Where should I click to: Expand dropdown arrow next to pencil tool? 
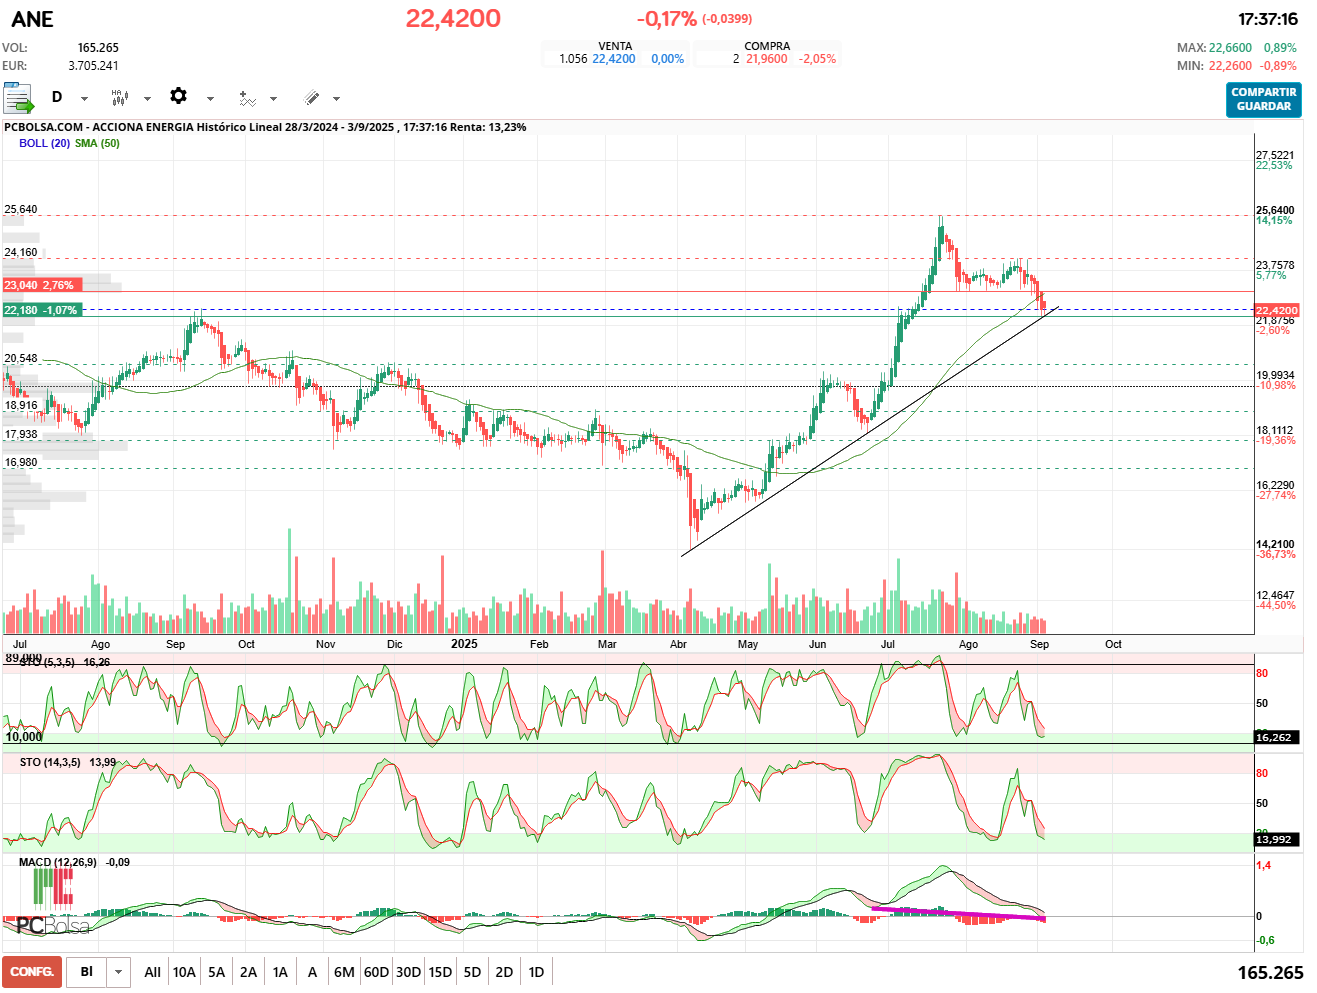[336, 98]
